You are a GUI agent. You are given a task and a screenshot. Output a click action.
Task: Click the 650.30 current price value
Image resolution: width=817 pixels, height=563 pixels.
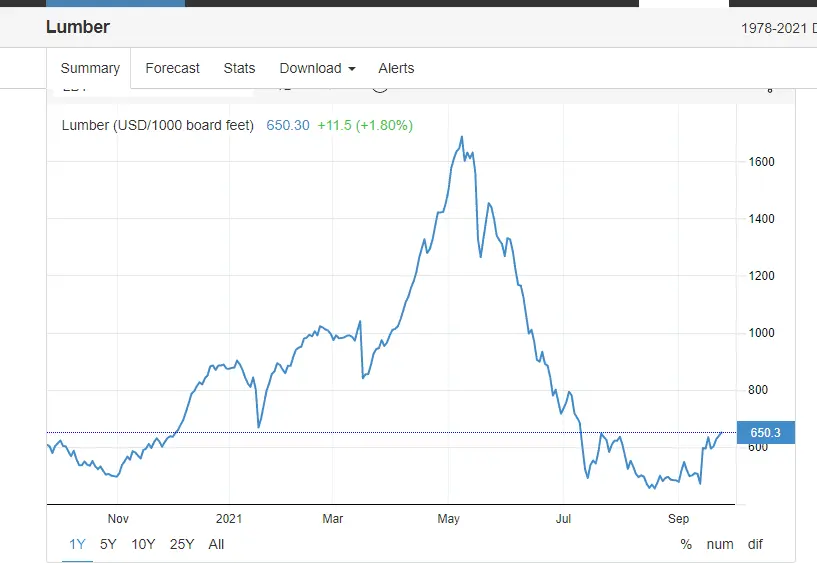tap(287, 125)
